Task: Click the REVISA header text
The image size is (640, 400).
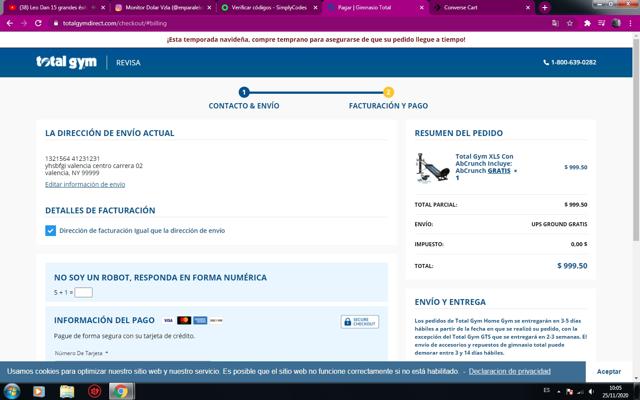Action: pyautogui.click(x=128, y=62)
